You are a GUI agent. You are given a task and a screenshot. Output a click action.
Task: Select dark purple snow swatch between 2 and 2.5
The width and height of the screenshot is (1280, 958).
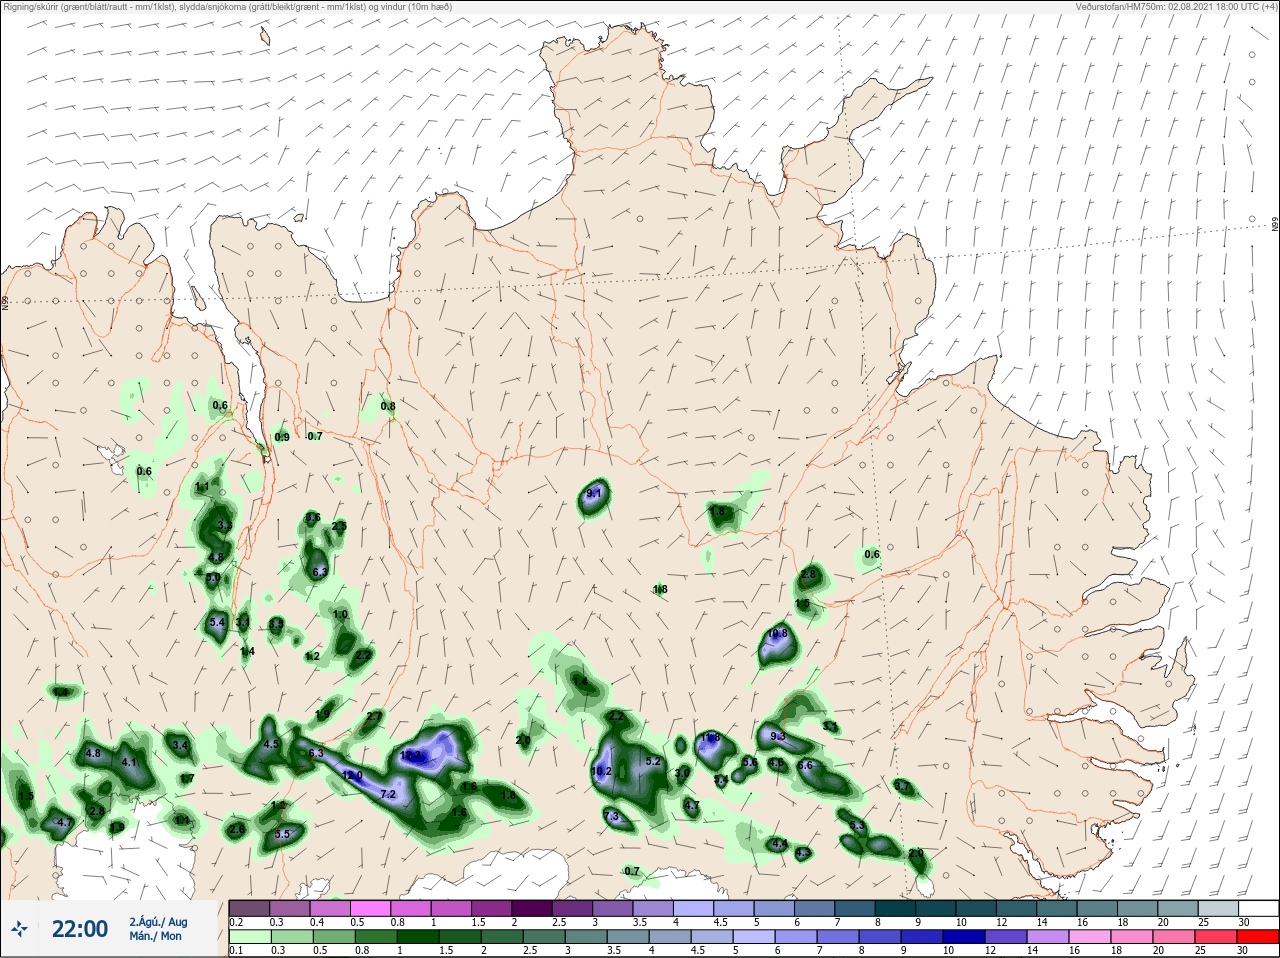532,908
